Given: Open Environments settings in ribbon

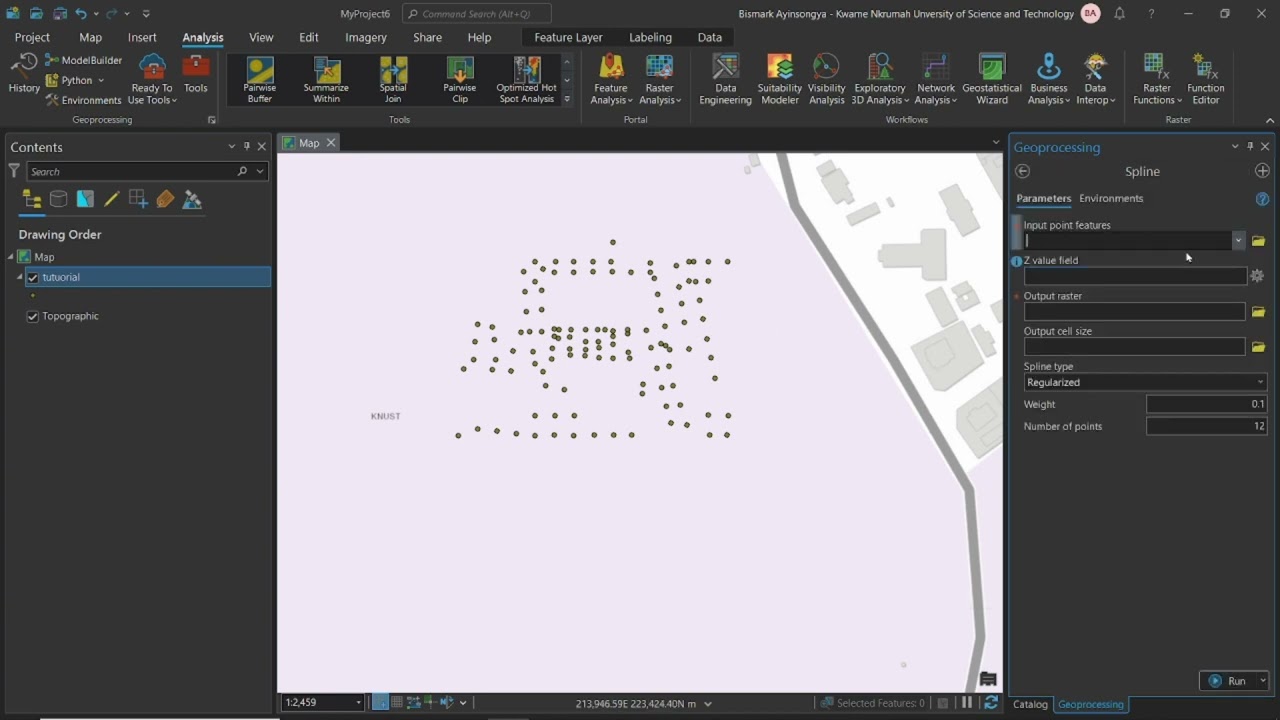Looking at the screenshot, I should pyautogui.click(x=84, y=100).
